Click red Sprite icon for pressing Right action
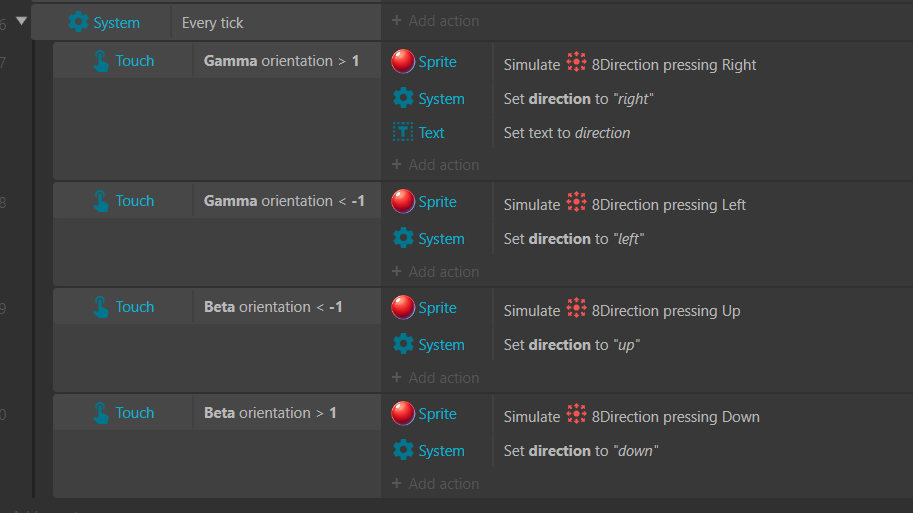Screen dimensions: 913x513 tap(403, 62)
